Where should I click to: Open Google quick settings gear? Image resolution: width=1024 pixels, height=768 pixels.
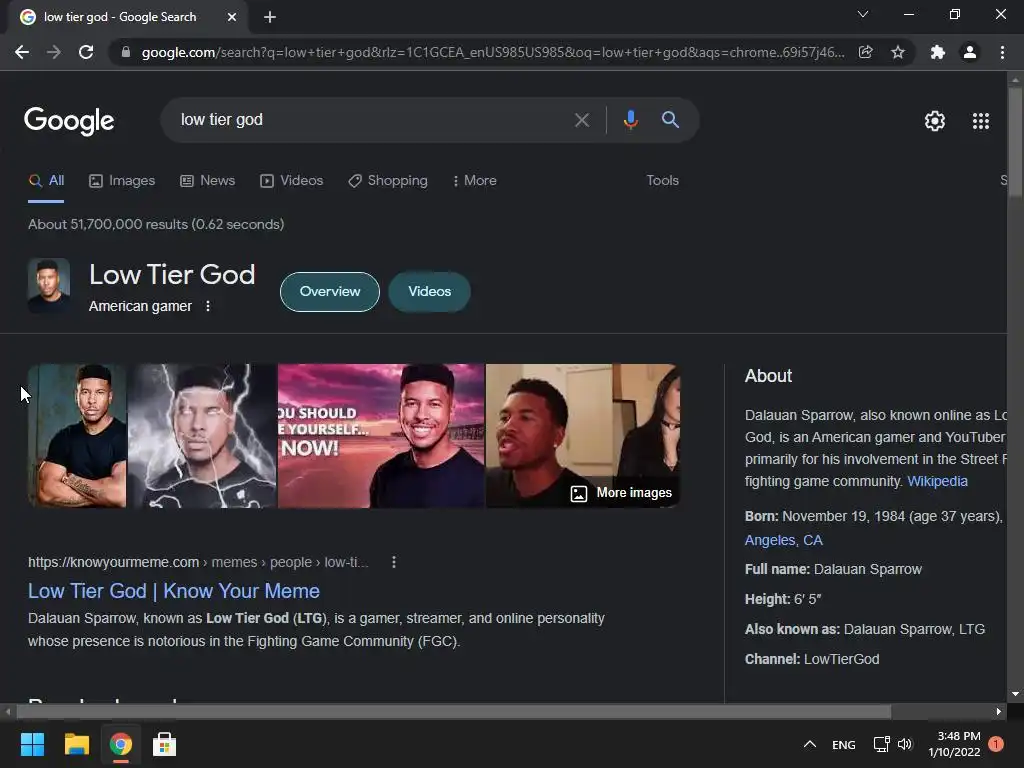(x=935, y=121)
